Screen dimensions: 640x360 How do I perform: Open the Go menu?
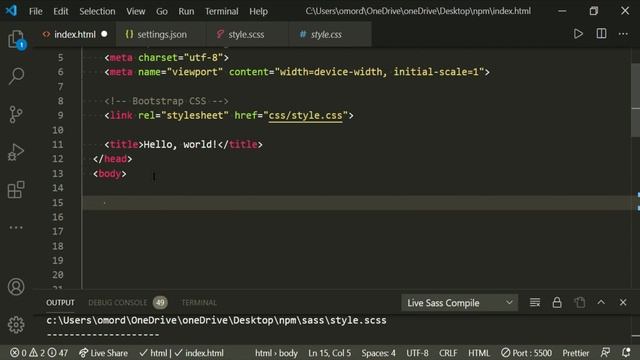click(162, 11)
